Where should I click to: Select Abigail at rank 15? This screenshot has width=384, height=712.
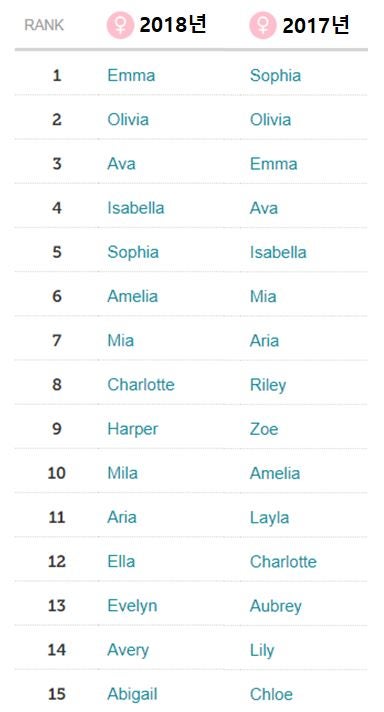[x=132, y=695]
